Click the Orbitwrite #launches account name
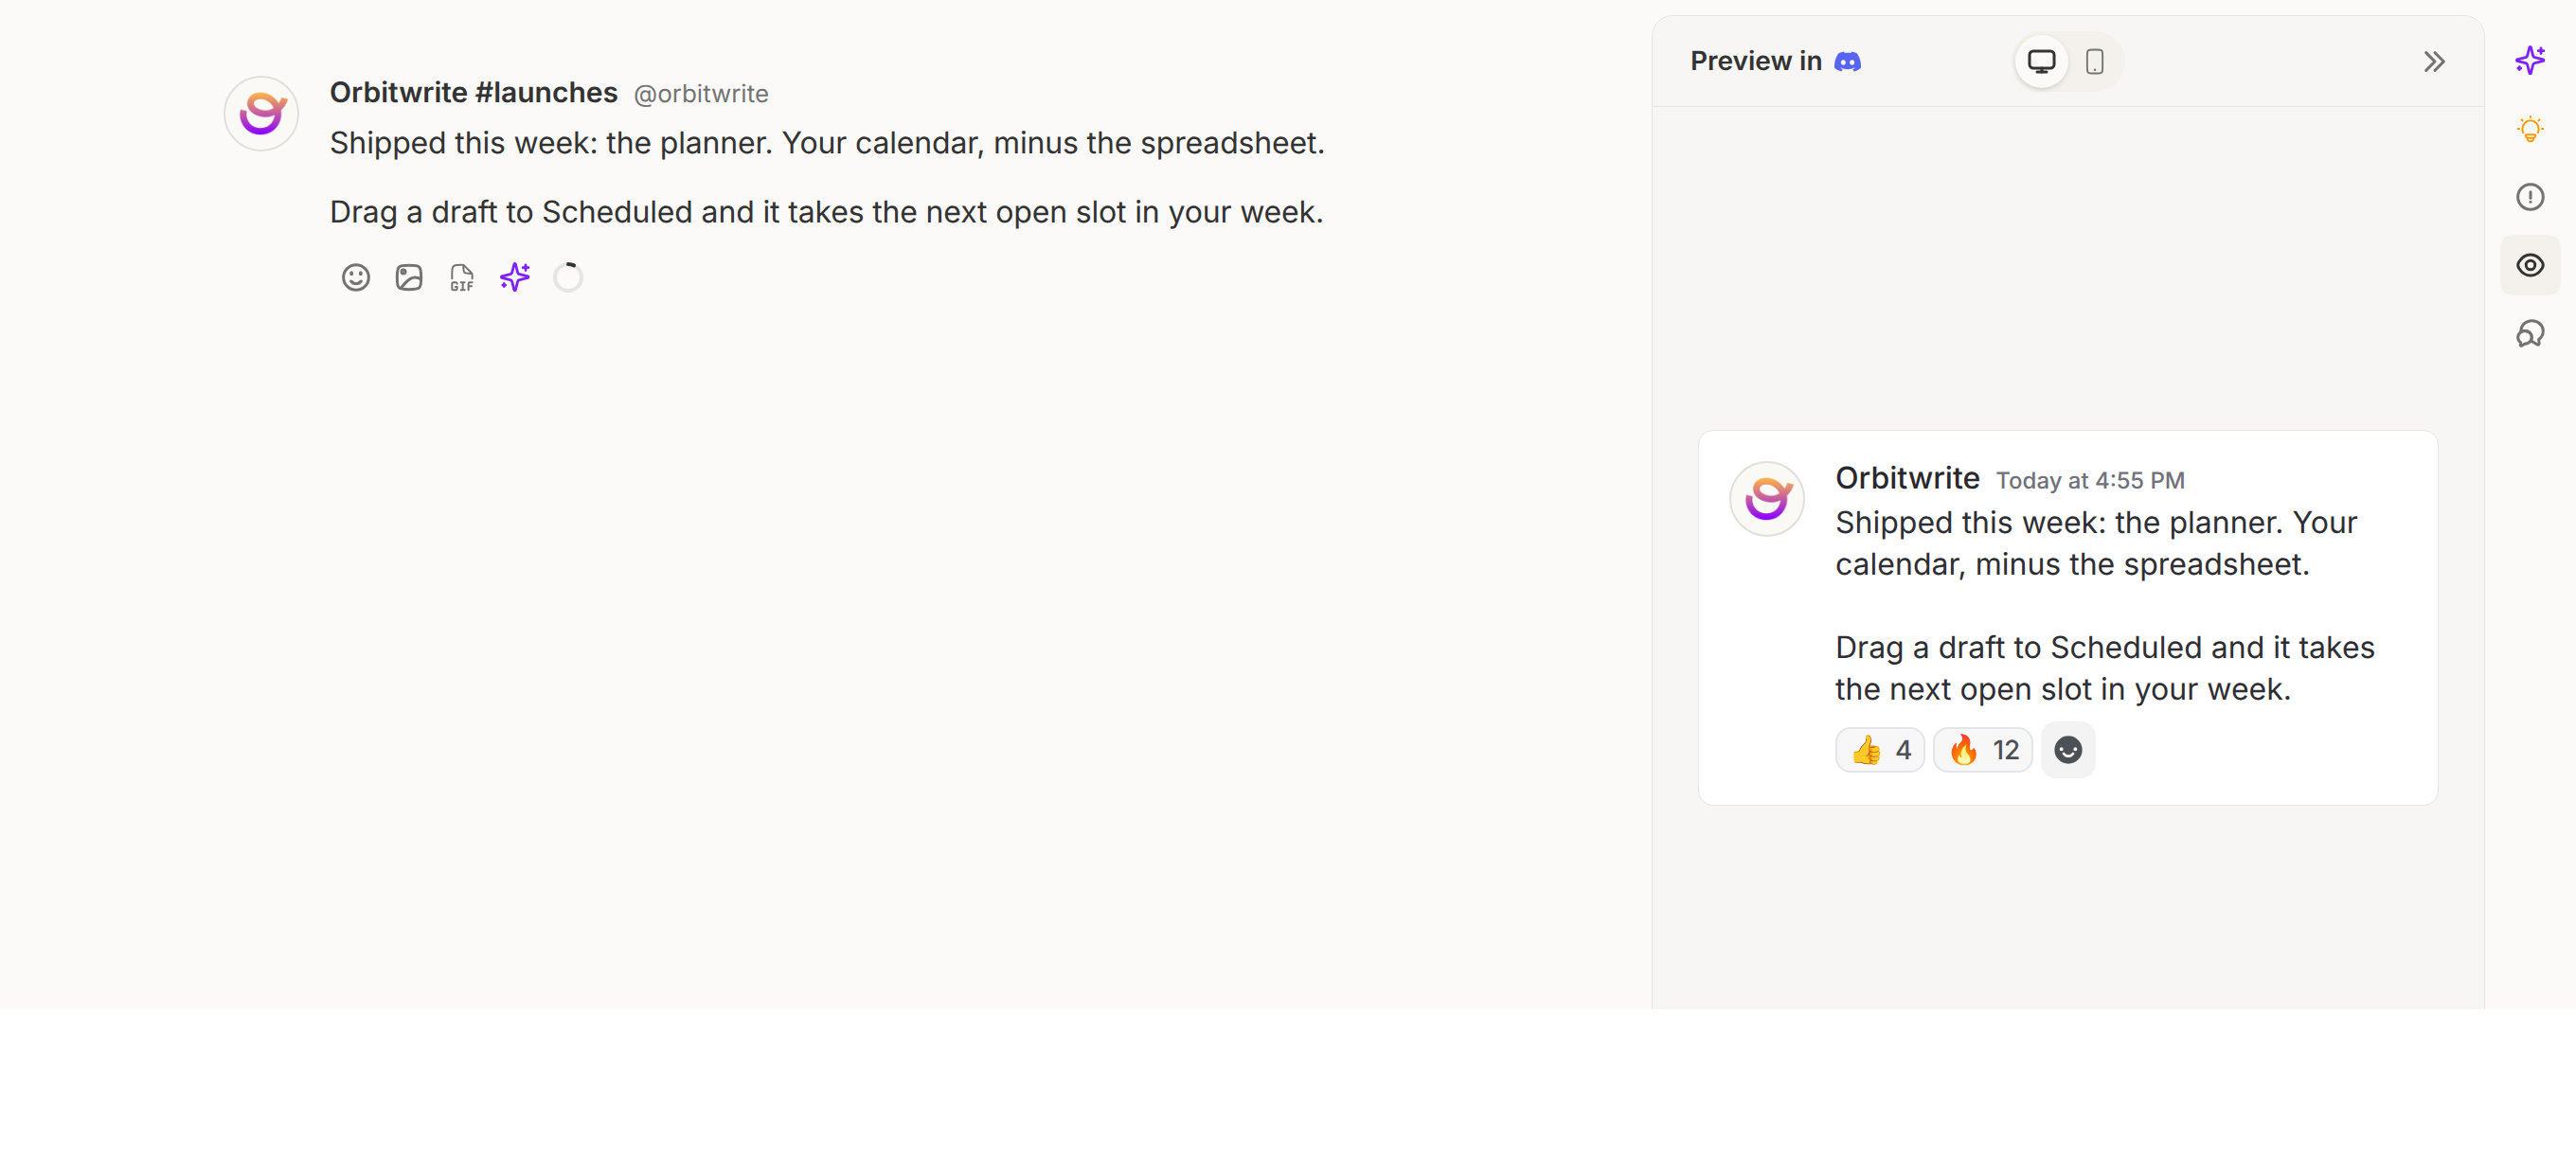The width and height of the screenshot is (2576, 1174). pos(474,92)
